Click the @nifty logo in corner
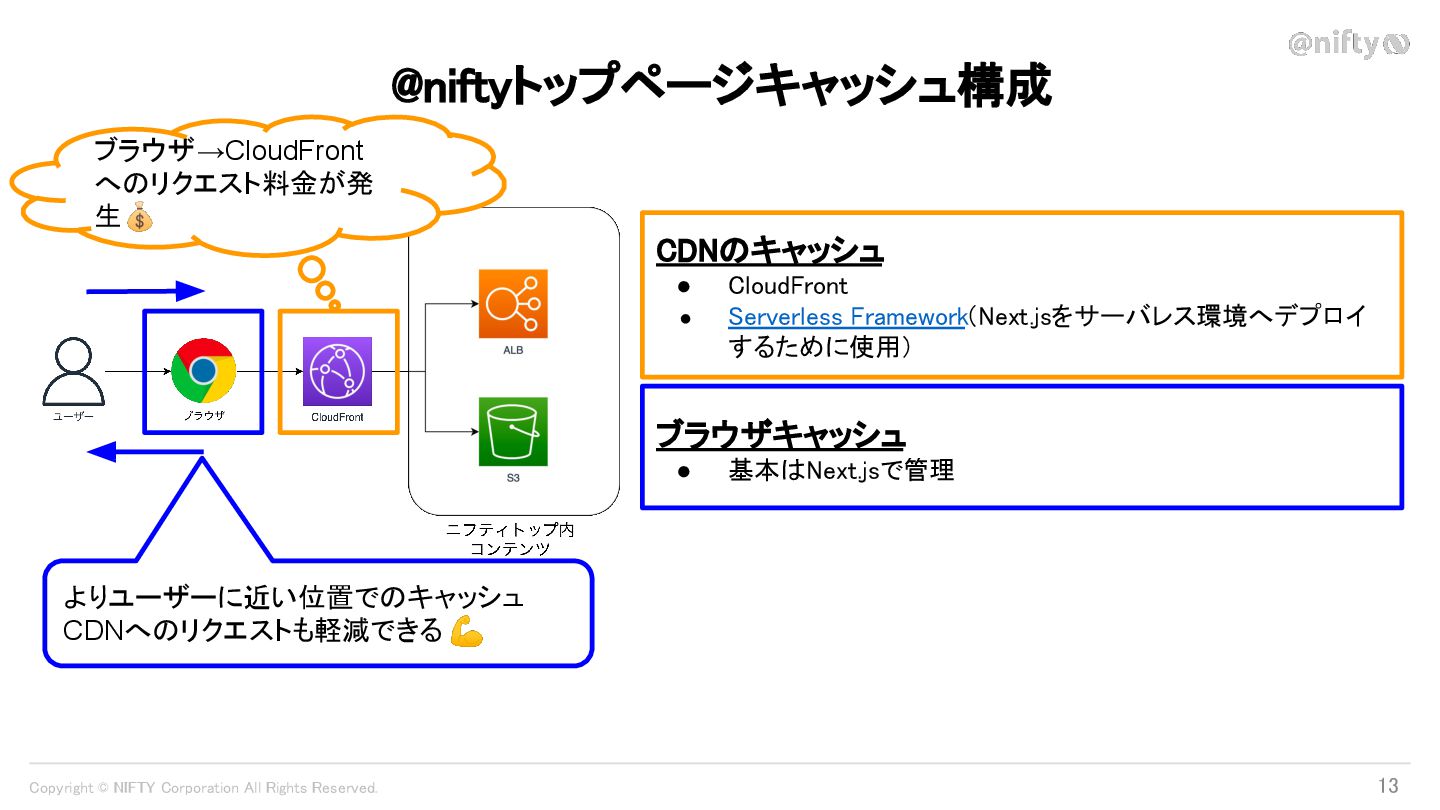This screenshot has width=1440, height=810. point(1348,44)
